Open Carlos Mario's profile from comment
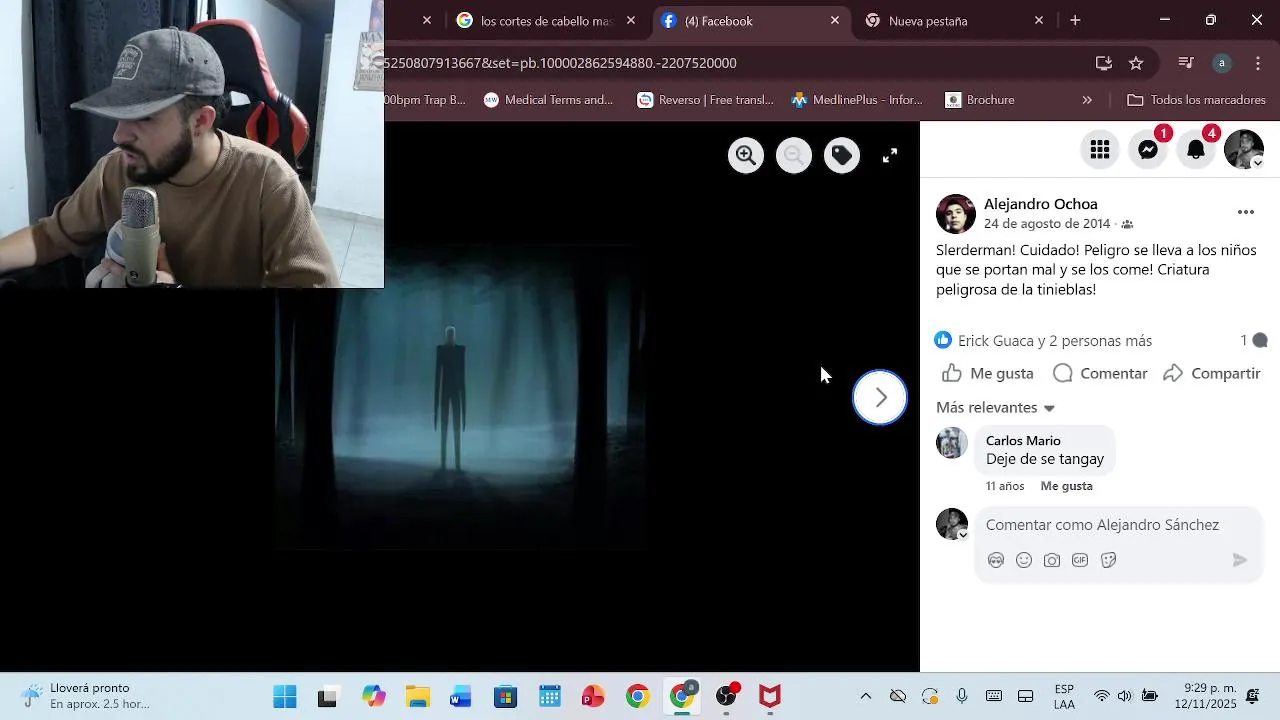This screenshot has width=1280, height=720. [1023, 441]
